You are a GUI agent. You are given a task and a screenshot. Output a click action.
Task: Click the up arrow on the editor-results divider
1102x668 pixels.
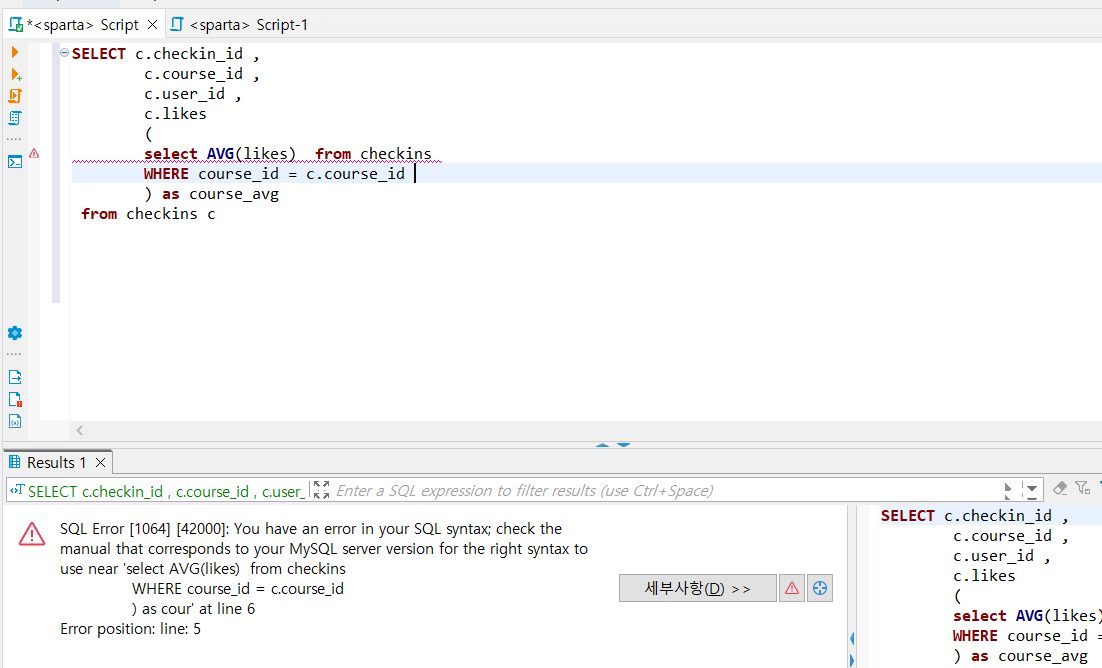tap(602, 445)
